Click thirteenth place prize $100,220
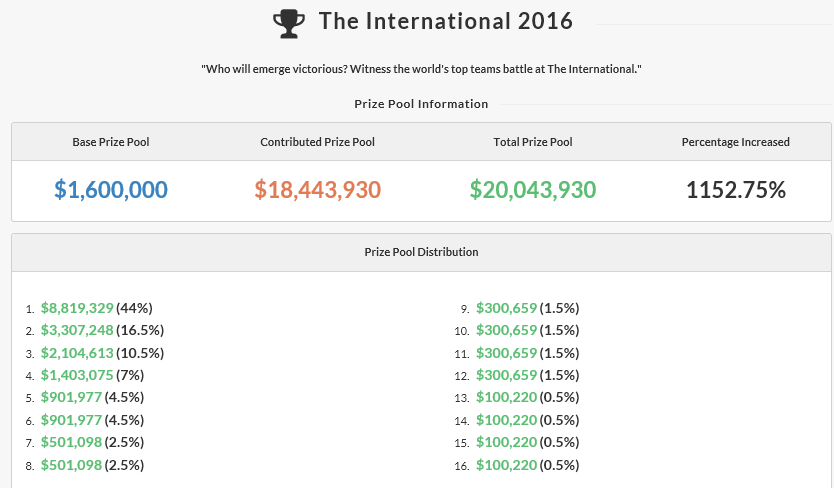The image size is (834, 488). tap(506, 398)
